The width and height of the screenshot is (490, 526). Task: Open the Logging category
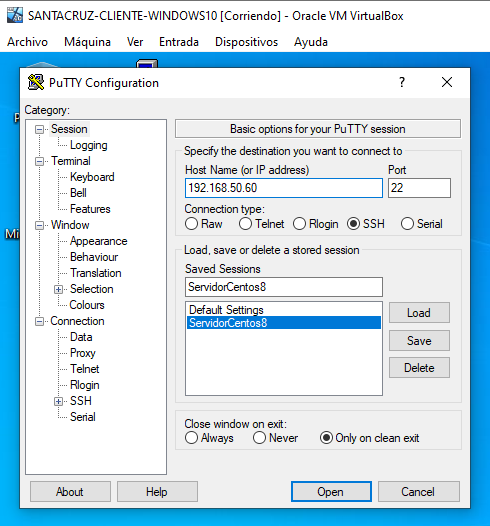click(89, 145)
